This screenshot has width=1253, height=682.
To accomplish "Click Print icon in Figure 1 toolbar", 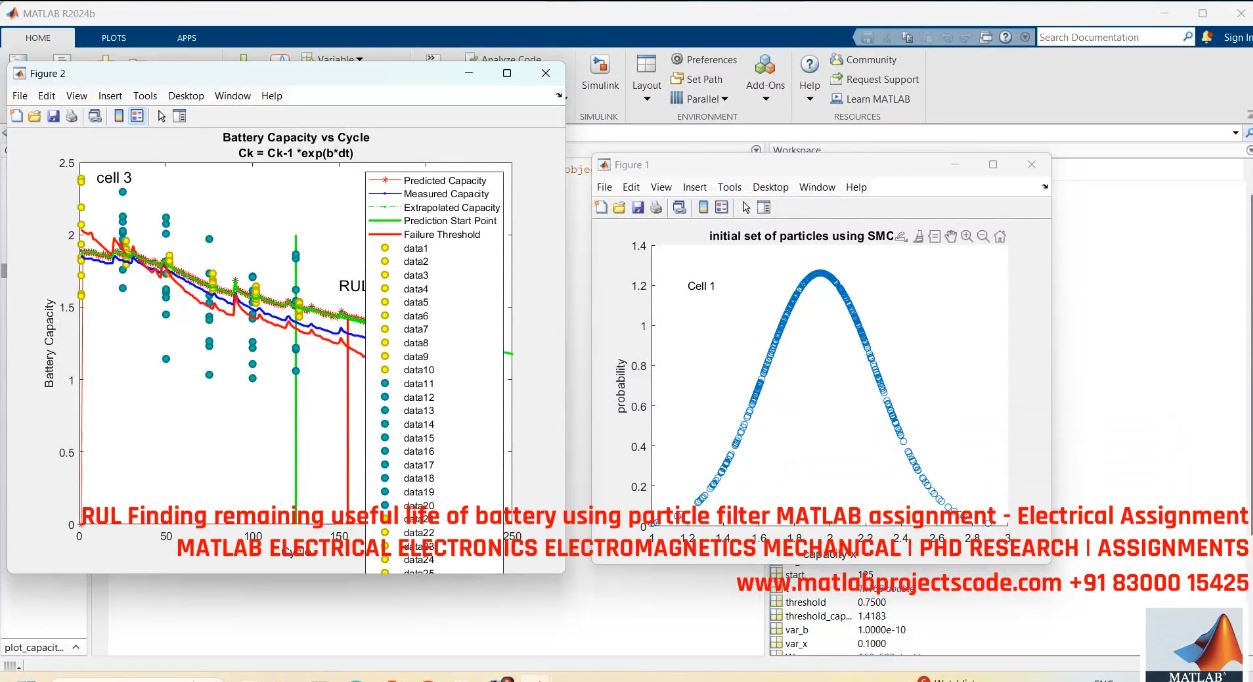I will [x=656, y=207].
